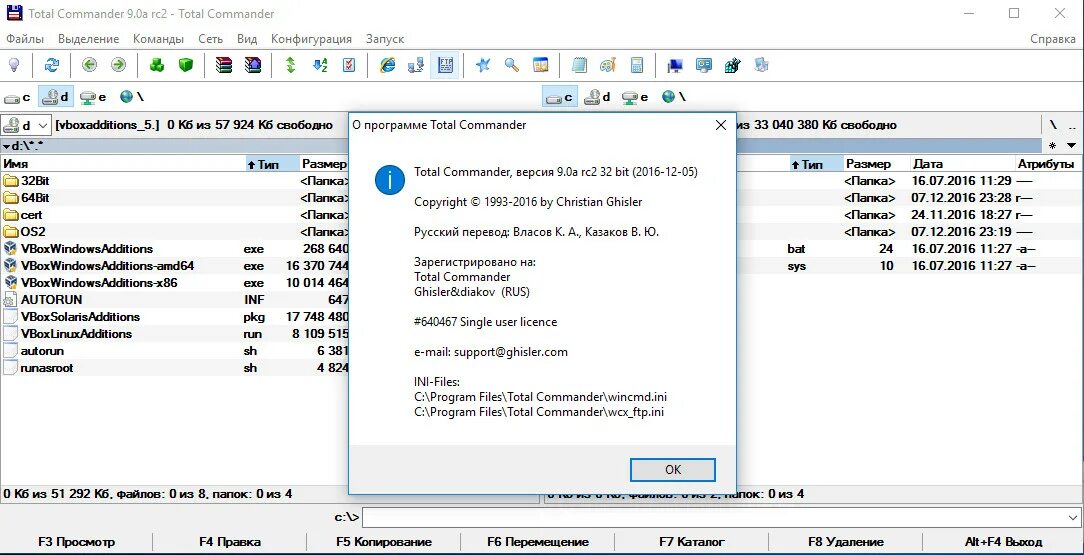Select drive c in right drive bar

[x=560, y=97]
